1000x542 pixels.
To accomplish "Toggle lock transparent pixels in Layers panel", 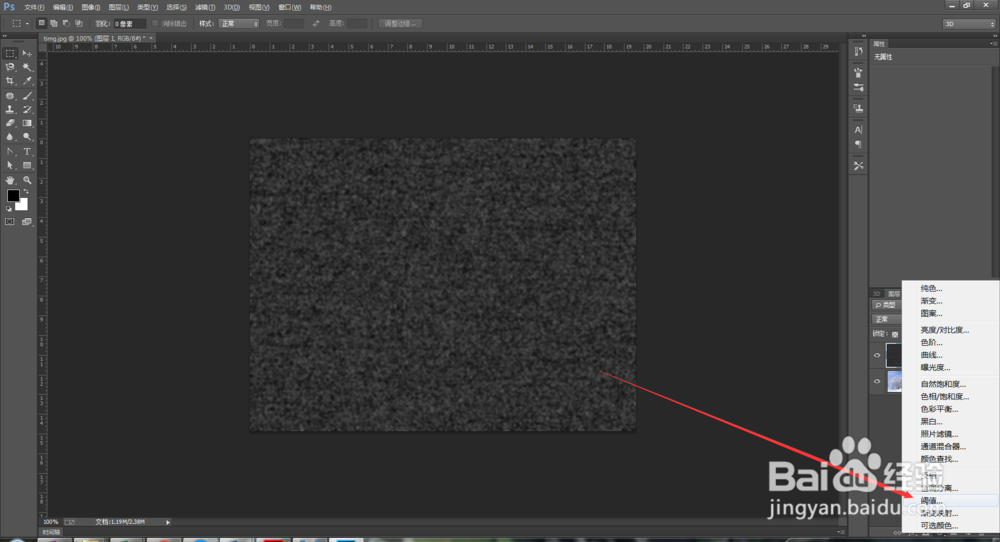I will pyautogui.click(x=895, y=334).
